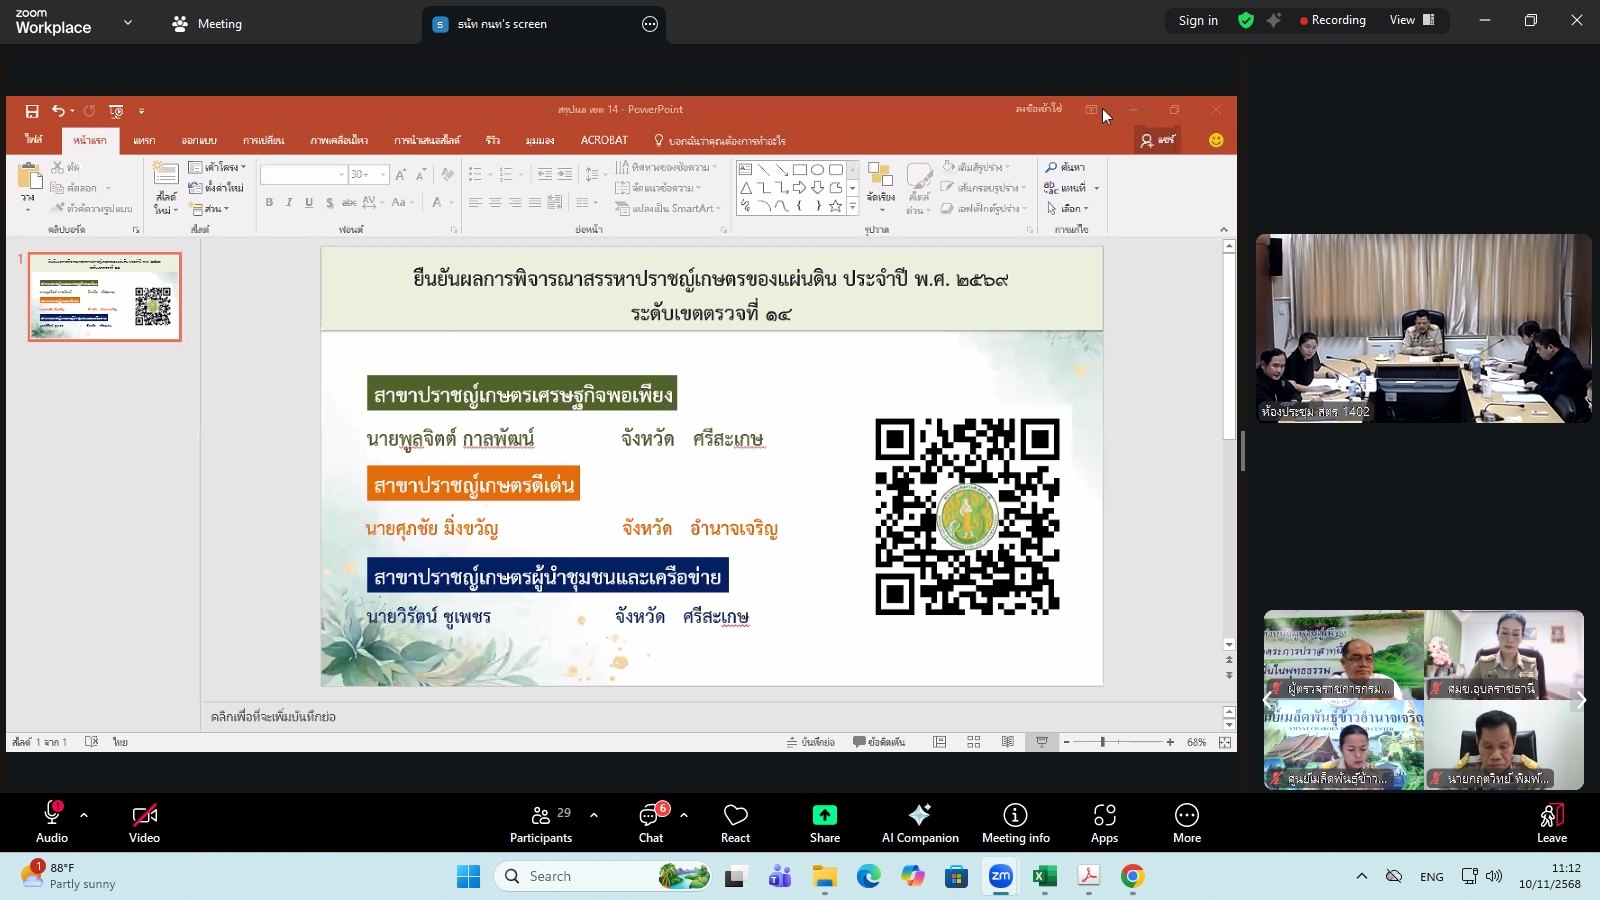Open the Paste (วาง) dropdown arrow
1600x900 pixels.
pyautogui.click(x=27, y=208)
